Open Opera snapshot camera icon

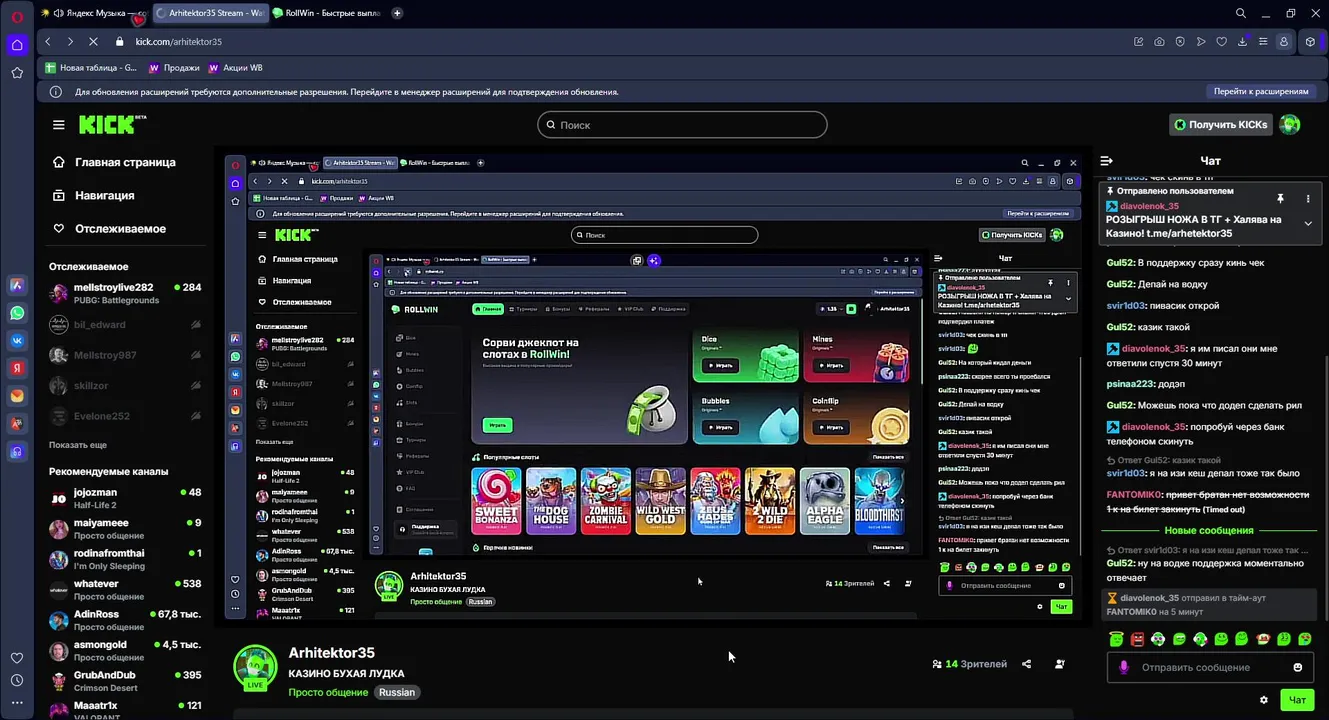(x=1159, y=42)
